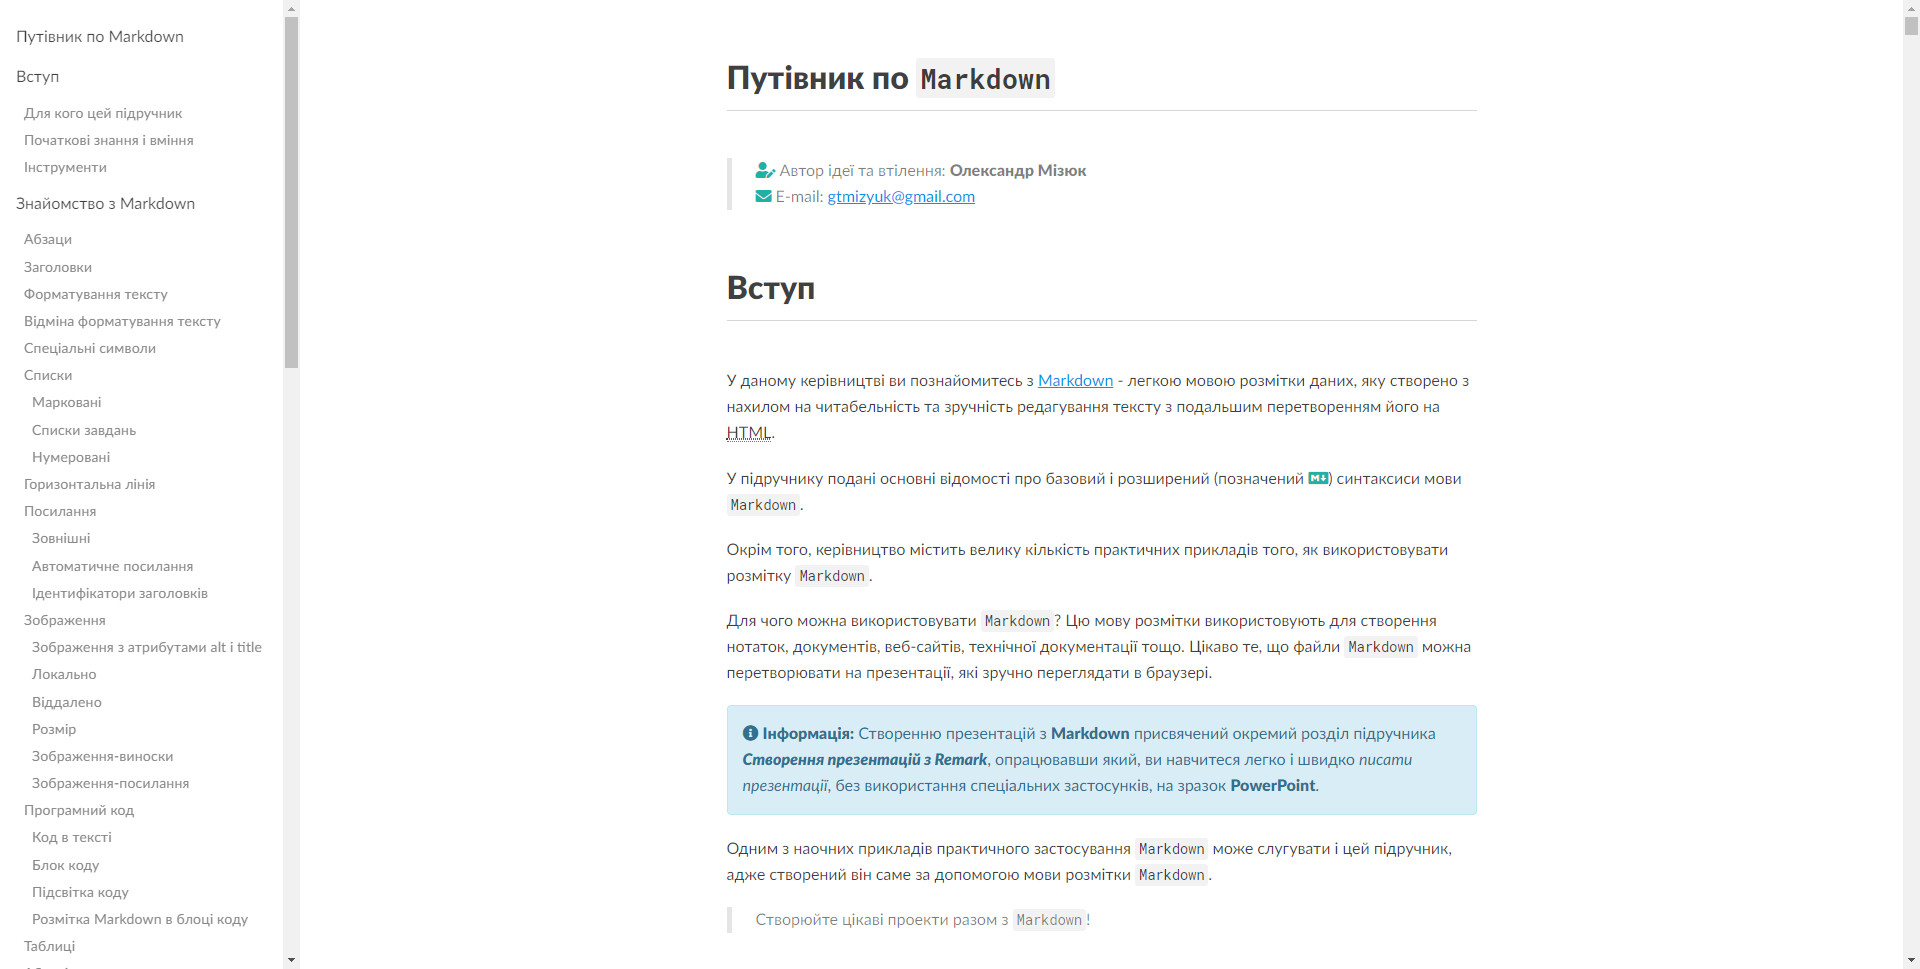Click the info circle icon in notice
This screenshot has height=969, width=1920.
[x=750, y=733]
